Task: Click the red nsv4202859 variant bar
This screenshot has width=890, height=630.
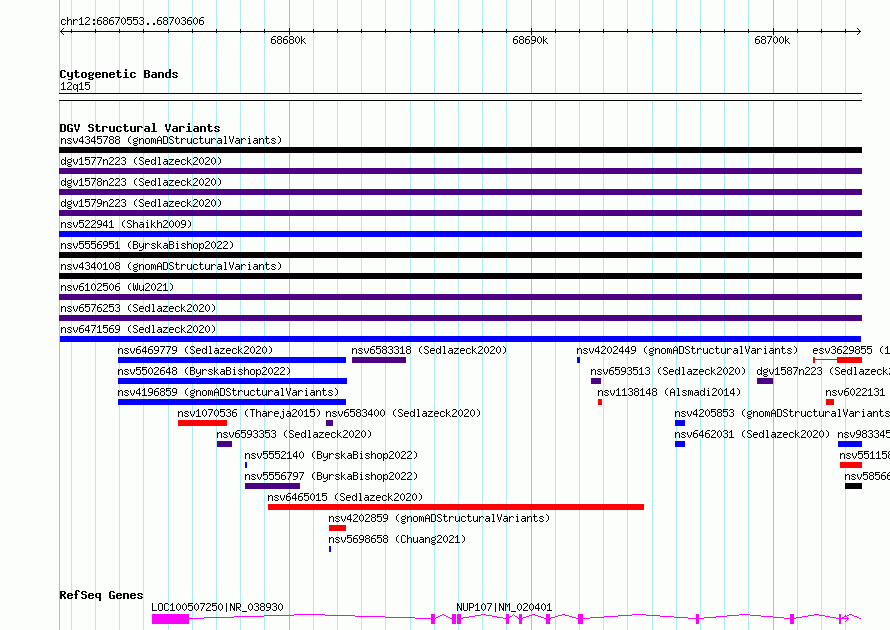Action: 337,528
